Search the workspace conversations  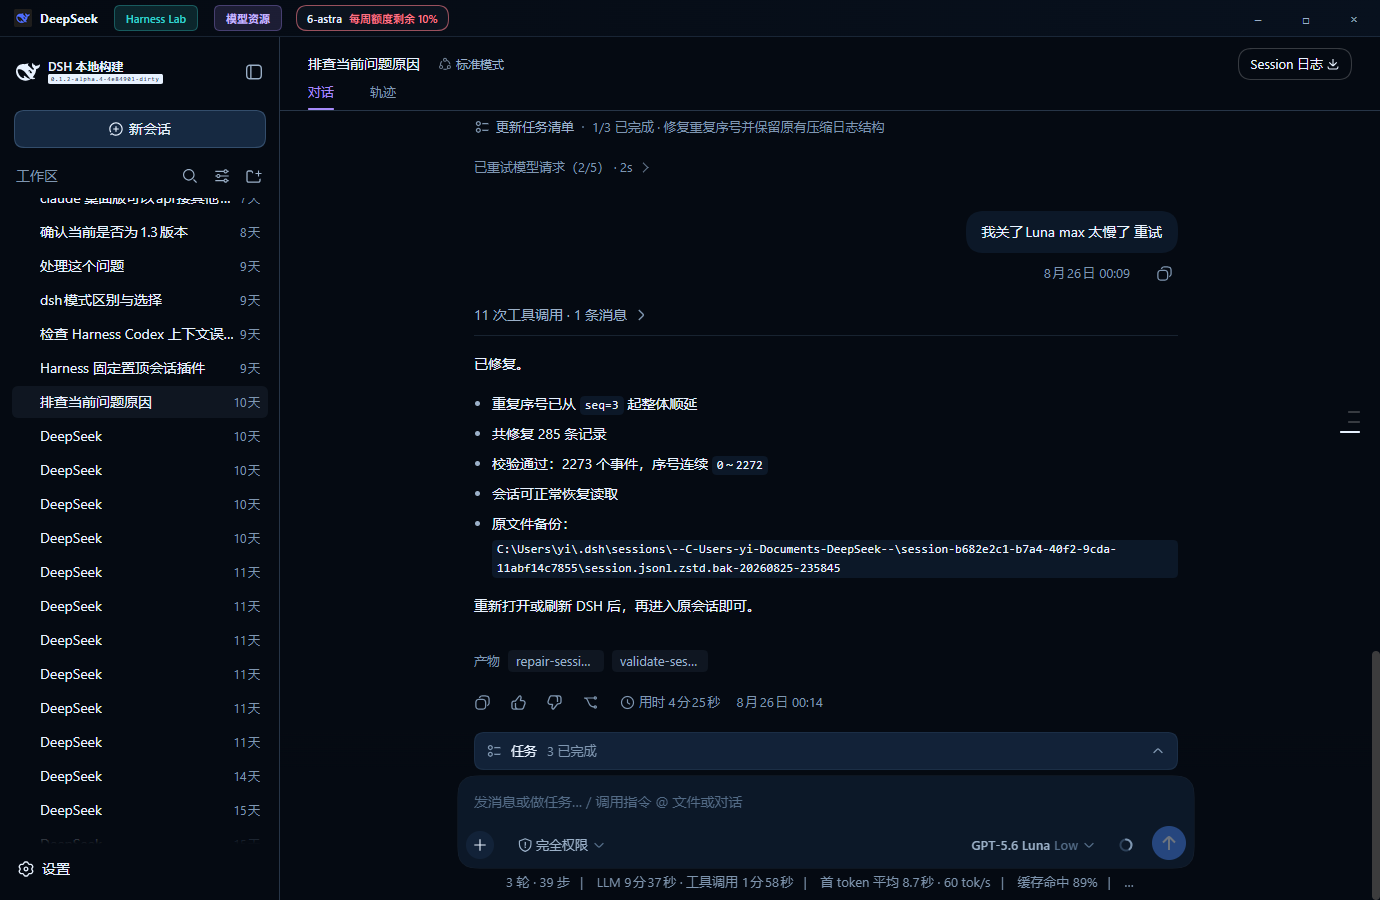click(190, 176)
